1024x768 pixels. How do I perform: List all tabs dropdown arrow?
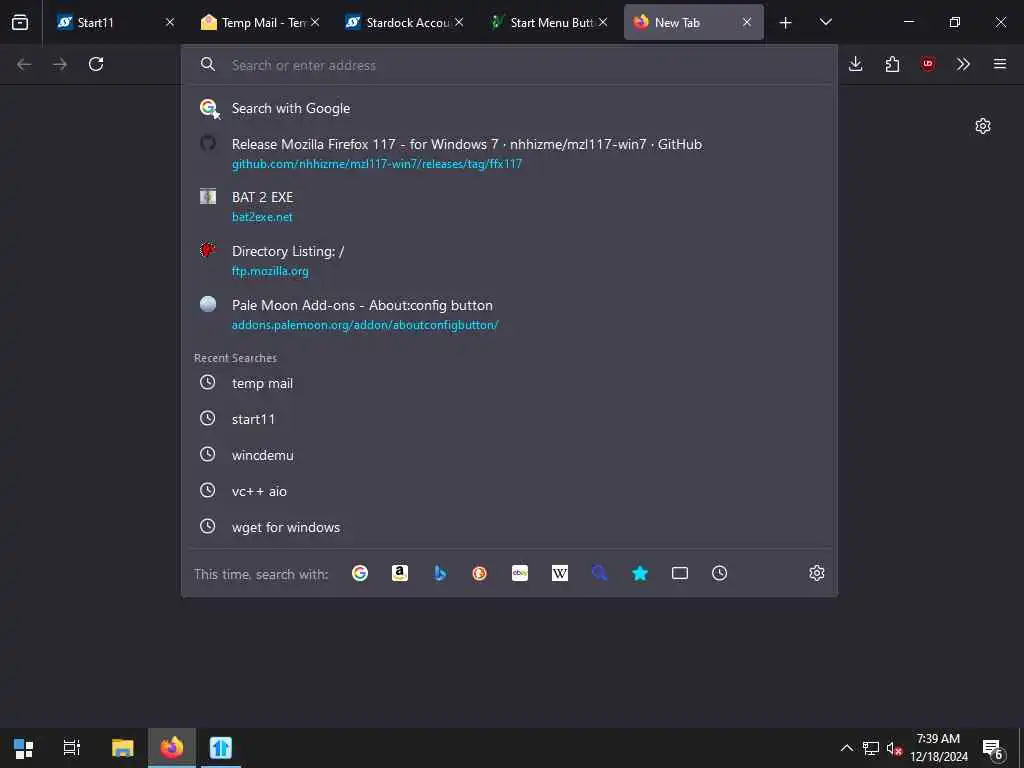point(825,23)
